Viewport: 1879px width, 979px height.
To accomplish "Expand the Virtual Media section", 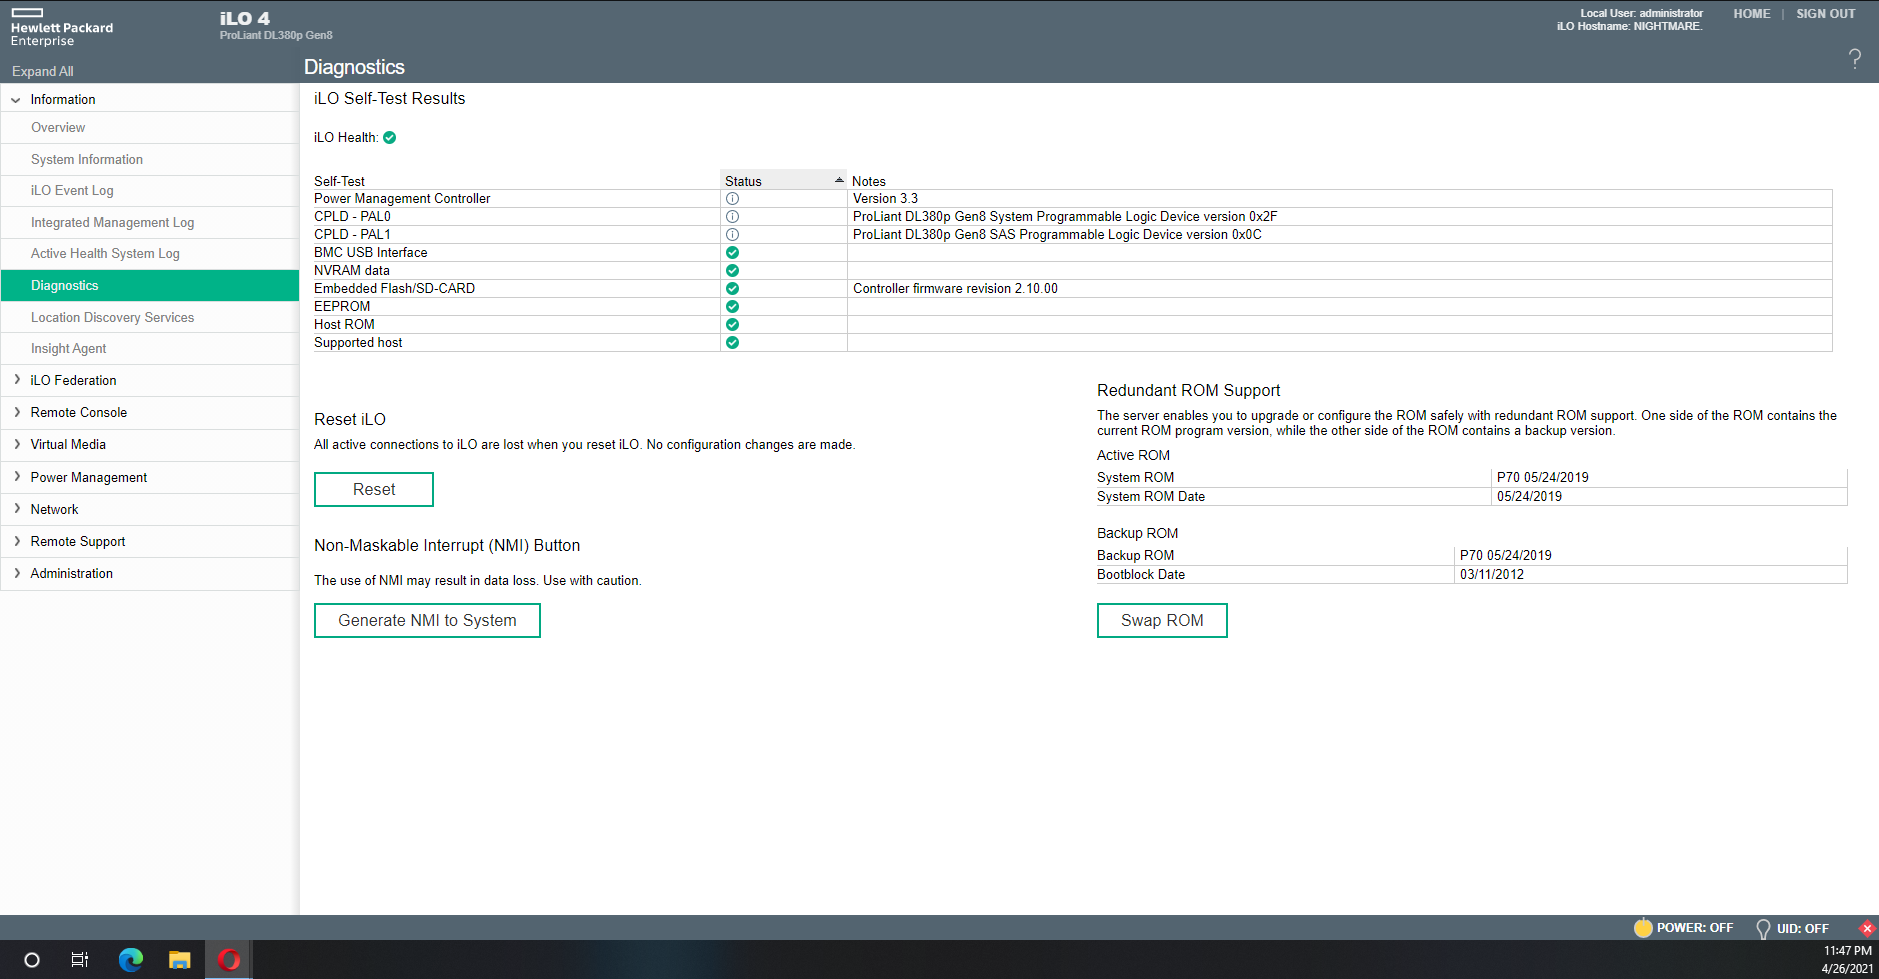I will [x=17, y=444].
